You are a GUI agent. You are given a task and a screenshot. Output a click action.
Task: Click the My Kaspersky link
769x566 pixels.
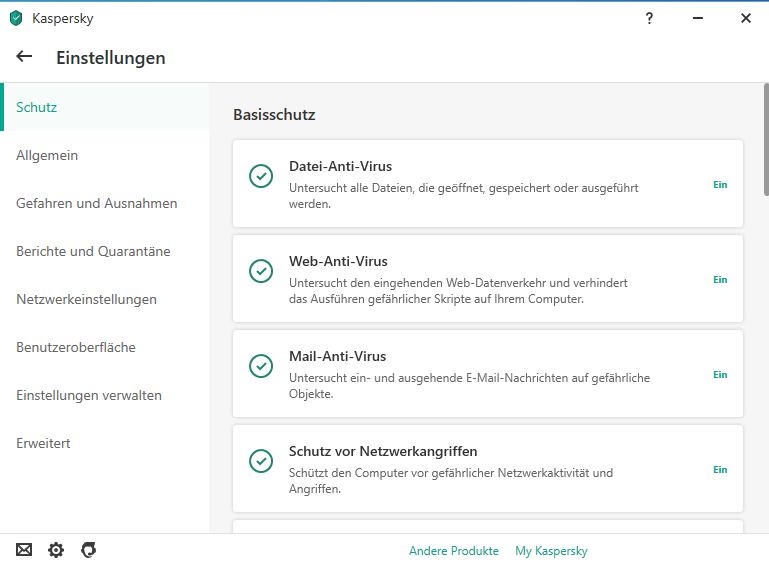pyautogui.click(x=551, y=551)
